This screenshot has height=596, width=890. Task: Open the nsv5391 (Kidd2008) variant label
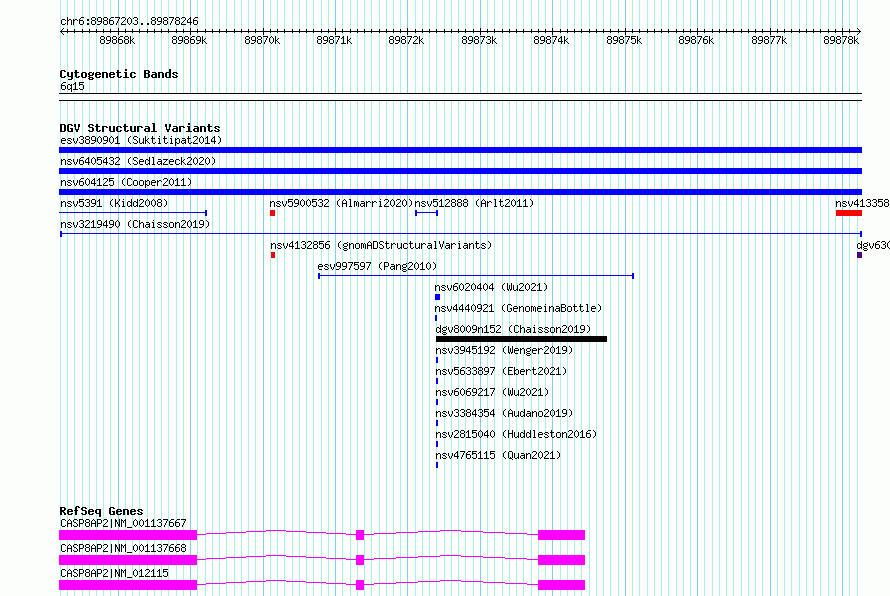[114, 203]
